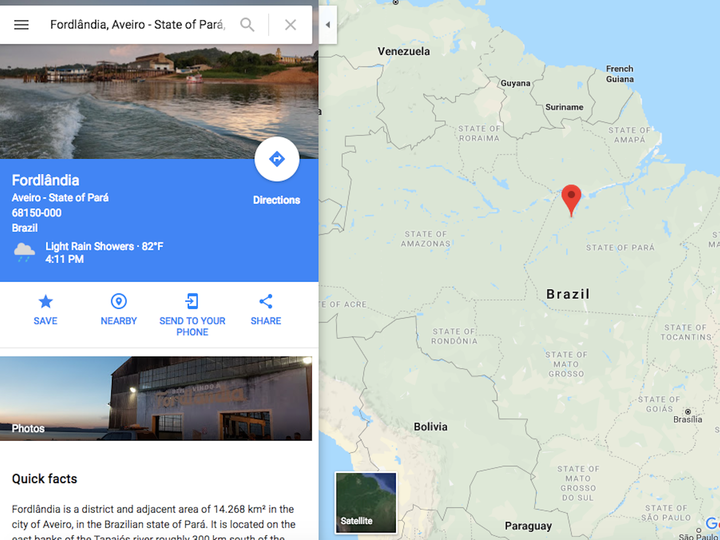Send to your phone icon
The width and height of the screenshot is (720, 540).
192,302
